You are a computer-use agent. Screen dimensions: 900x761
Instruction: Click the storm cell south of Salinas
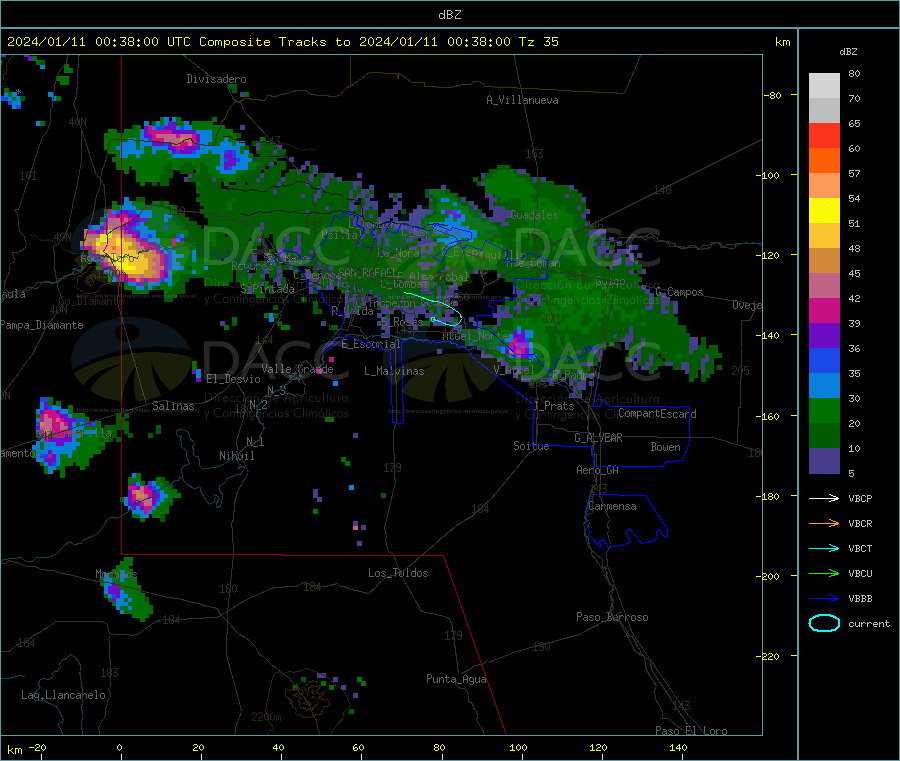149,497
